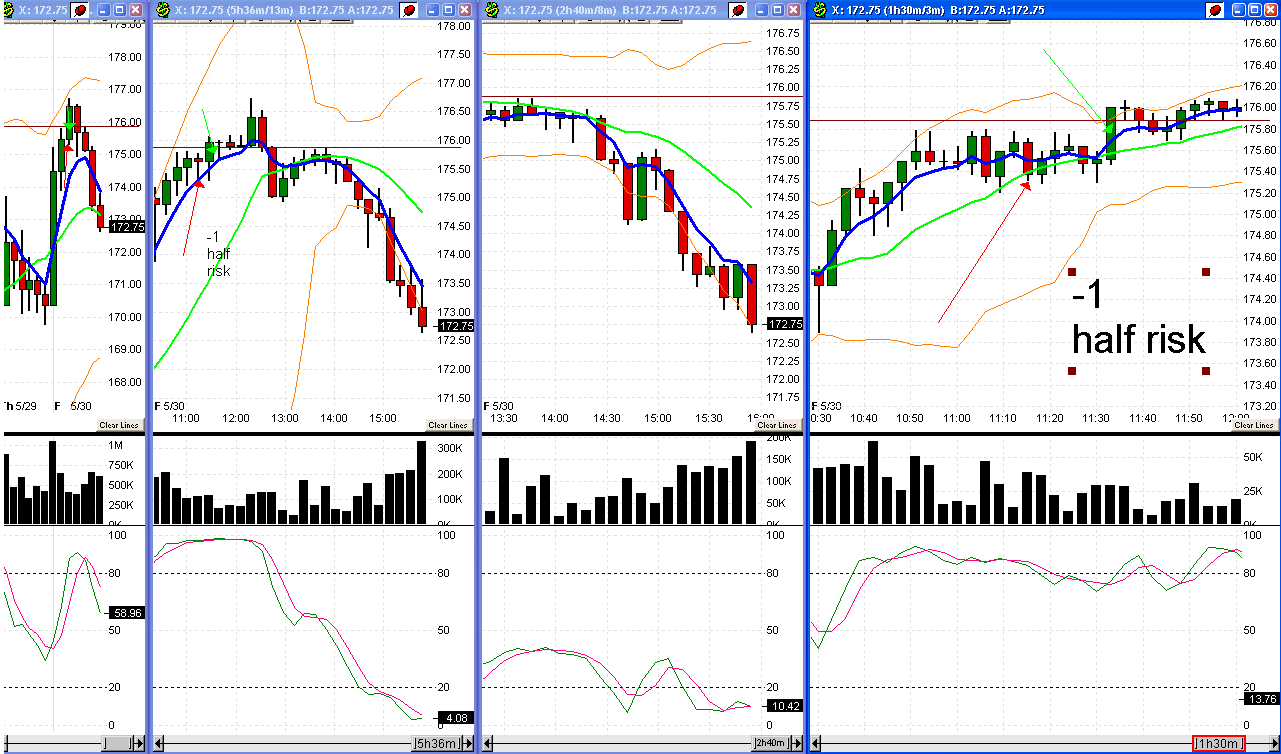Click the red ladybug icon on the 2h40m chart title bar

[737, 10]
